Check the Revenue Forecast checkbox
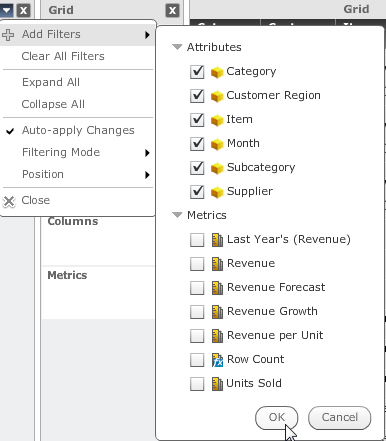 click(197, 288)
